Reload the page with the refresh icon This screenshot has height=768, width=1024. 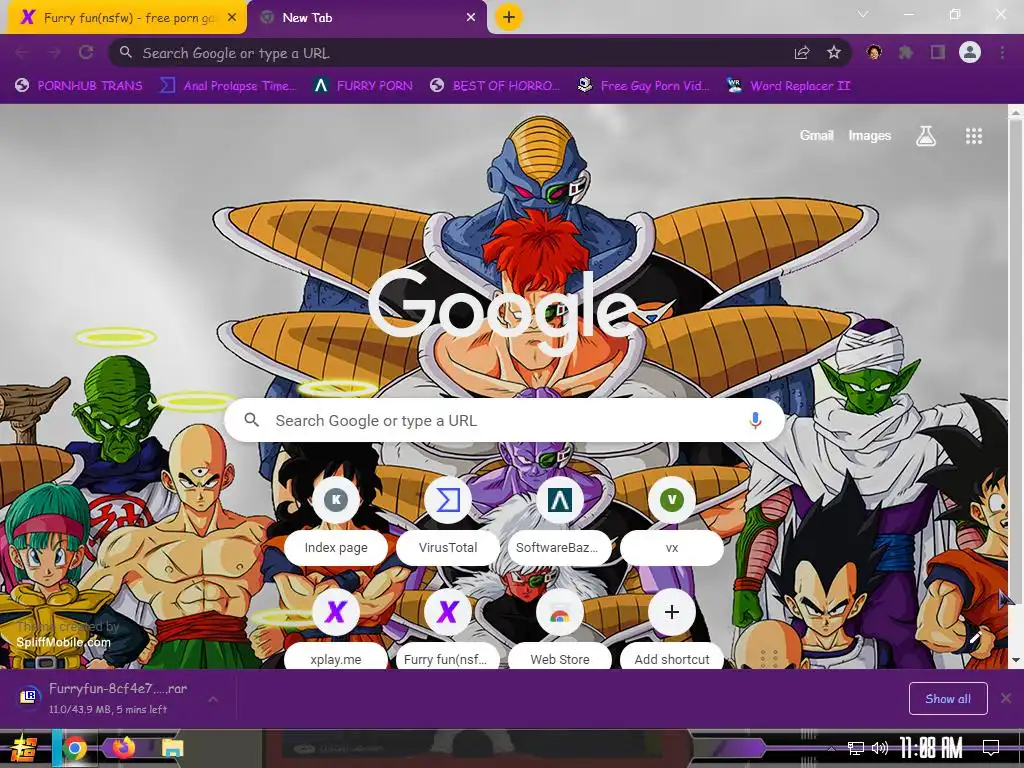coord(86,52)
